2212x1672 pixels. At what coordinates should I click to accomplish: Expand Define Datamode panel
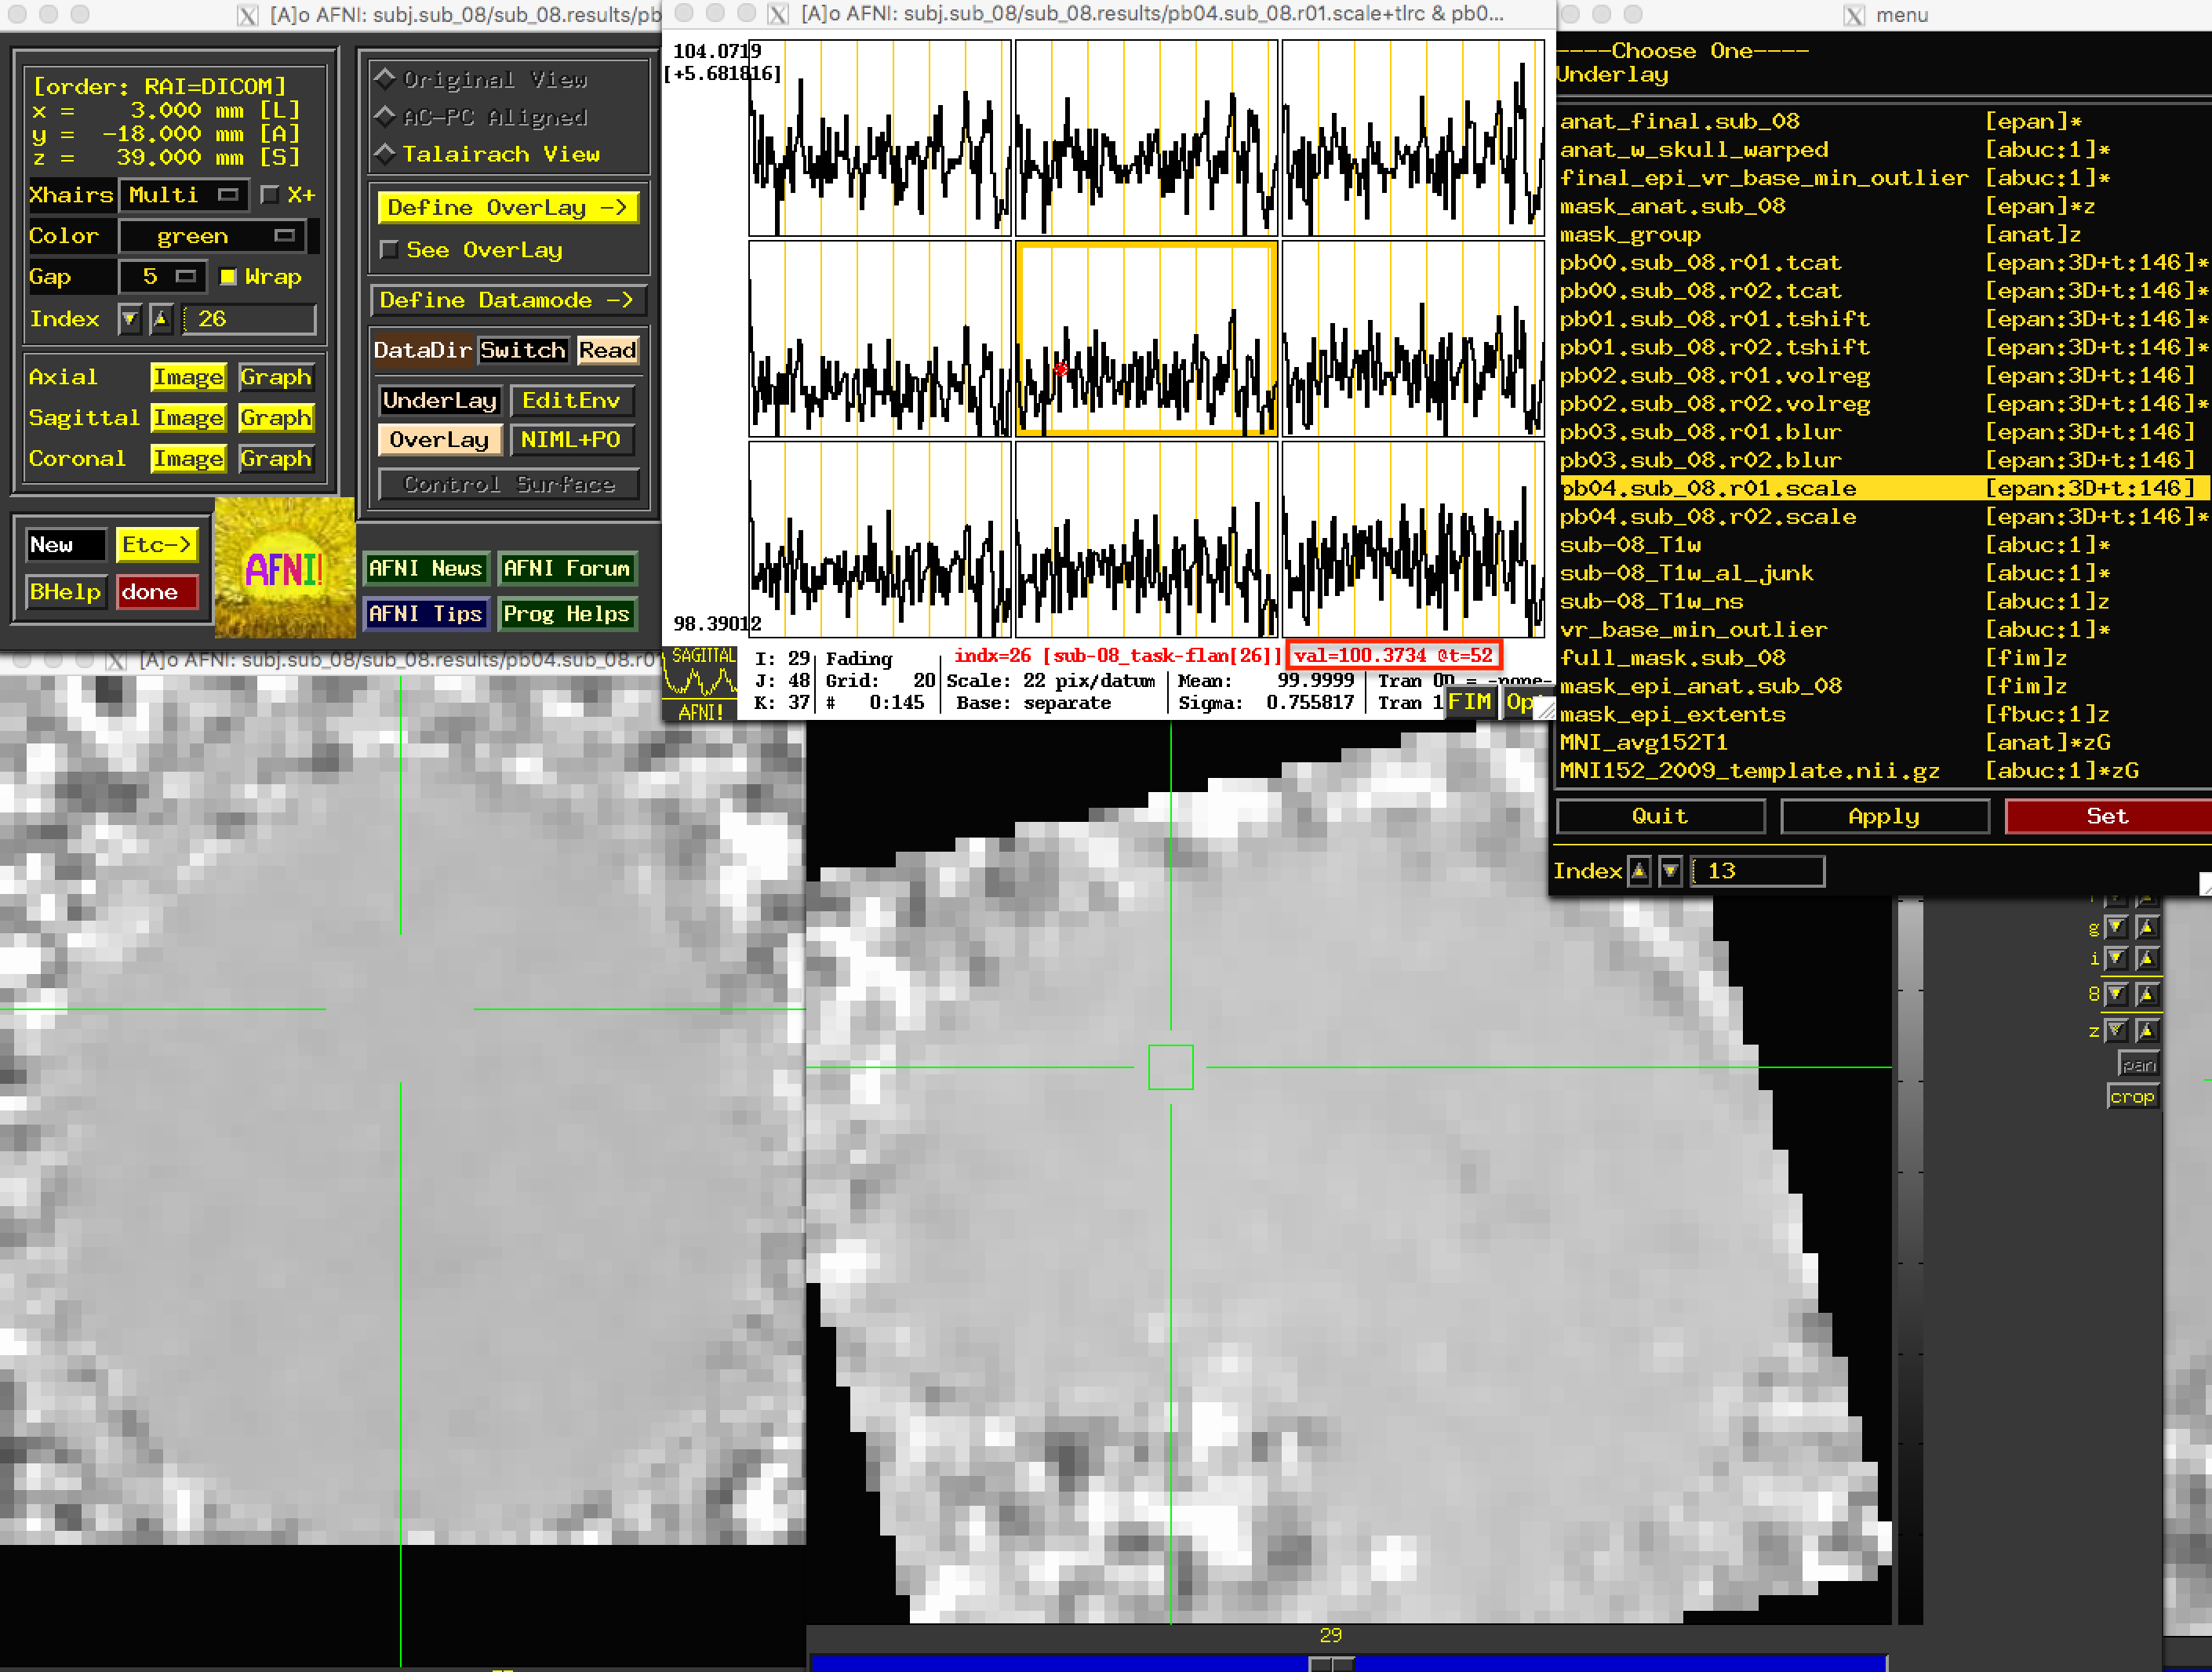pos(508,300)
